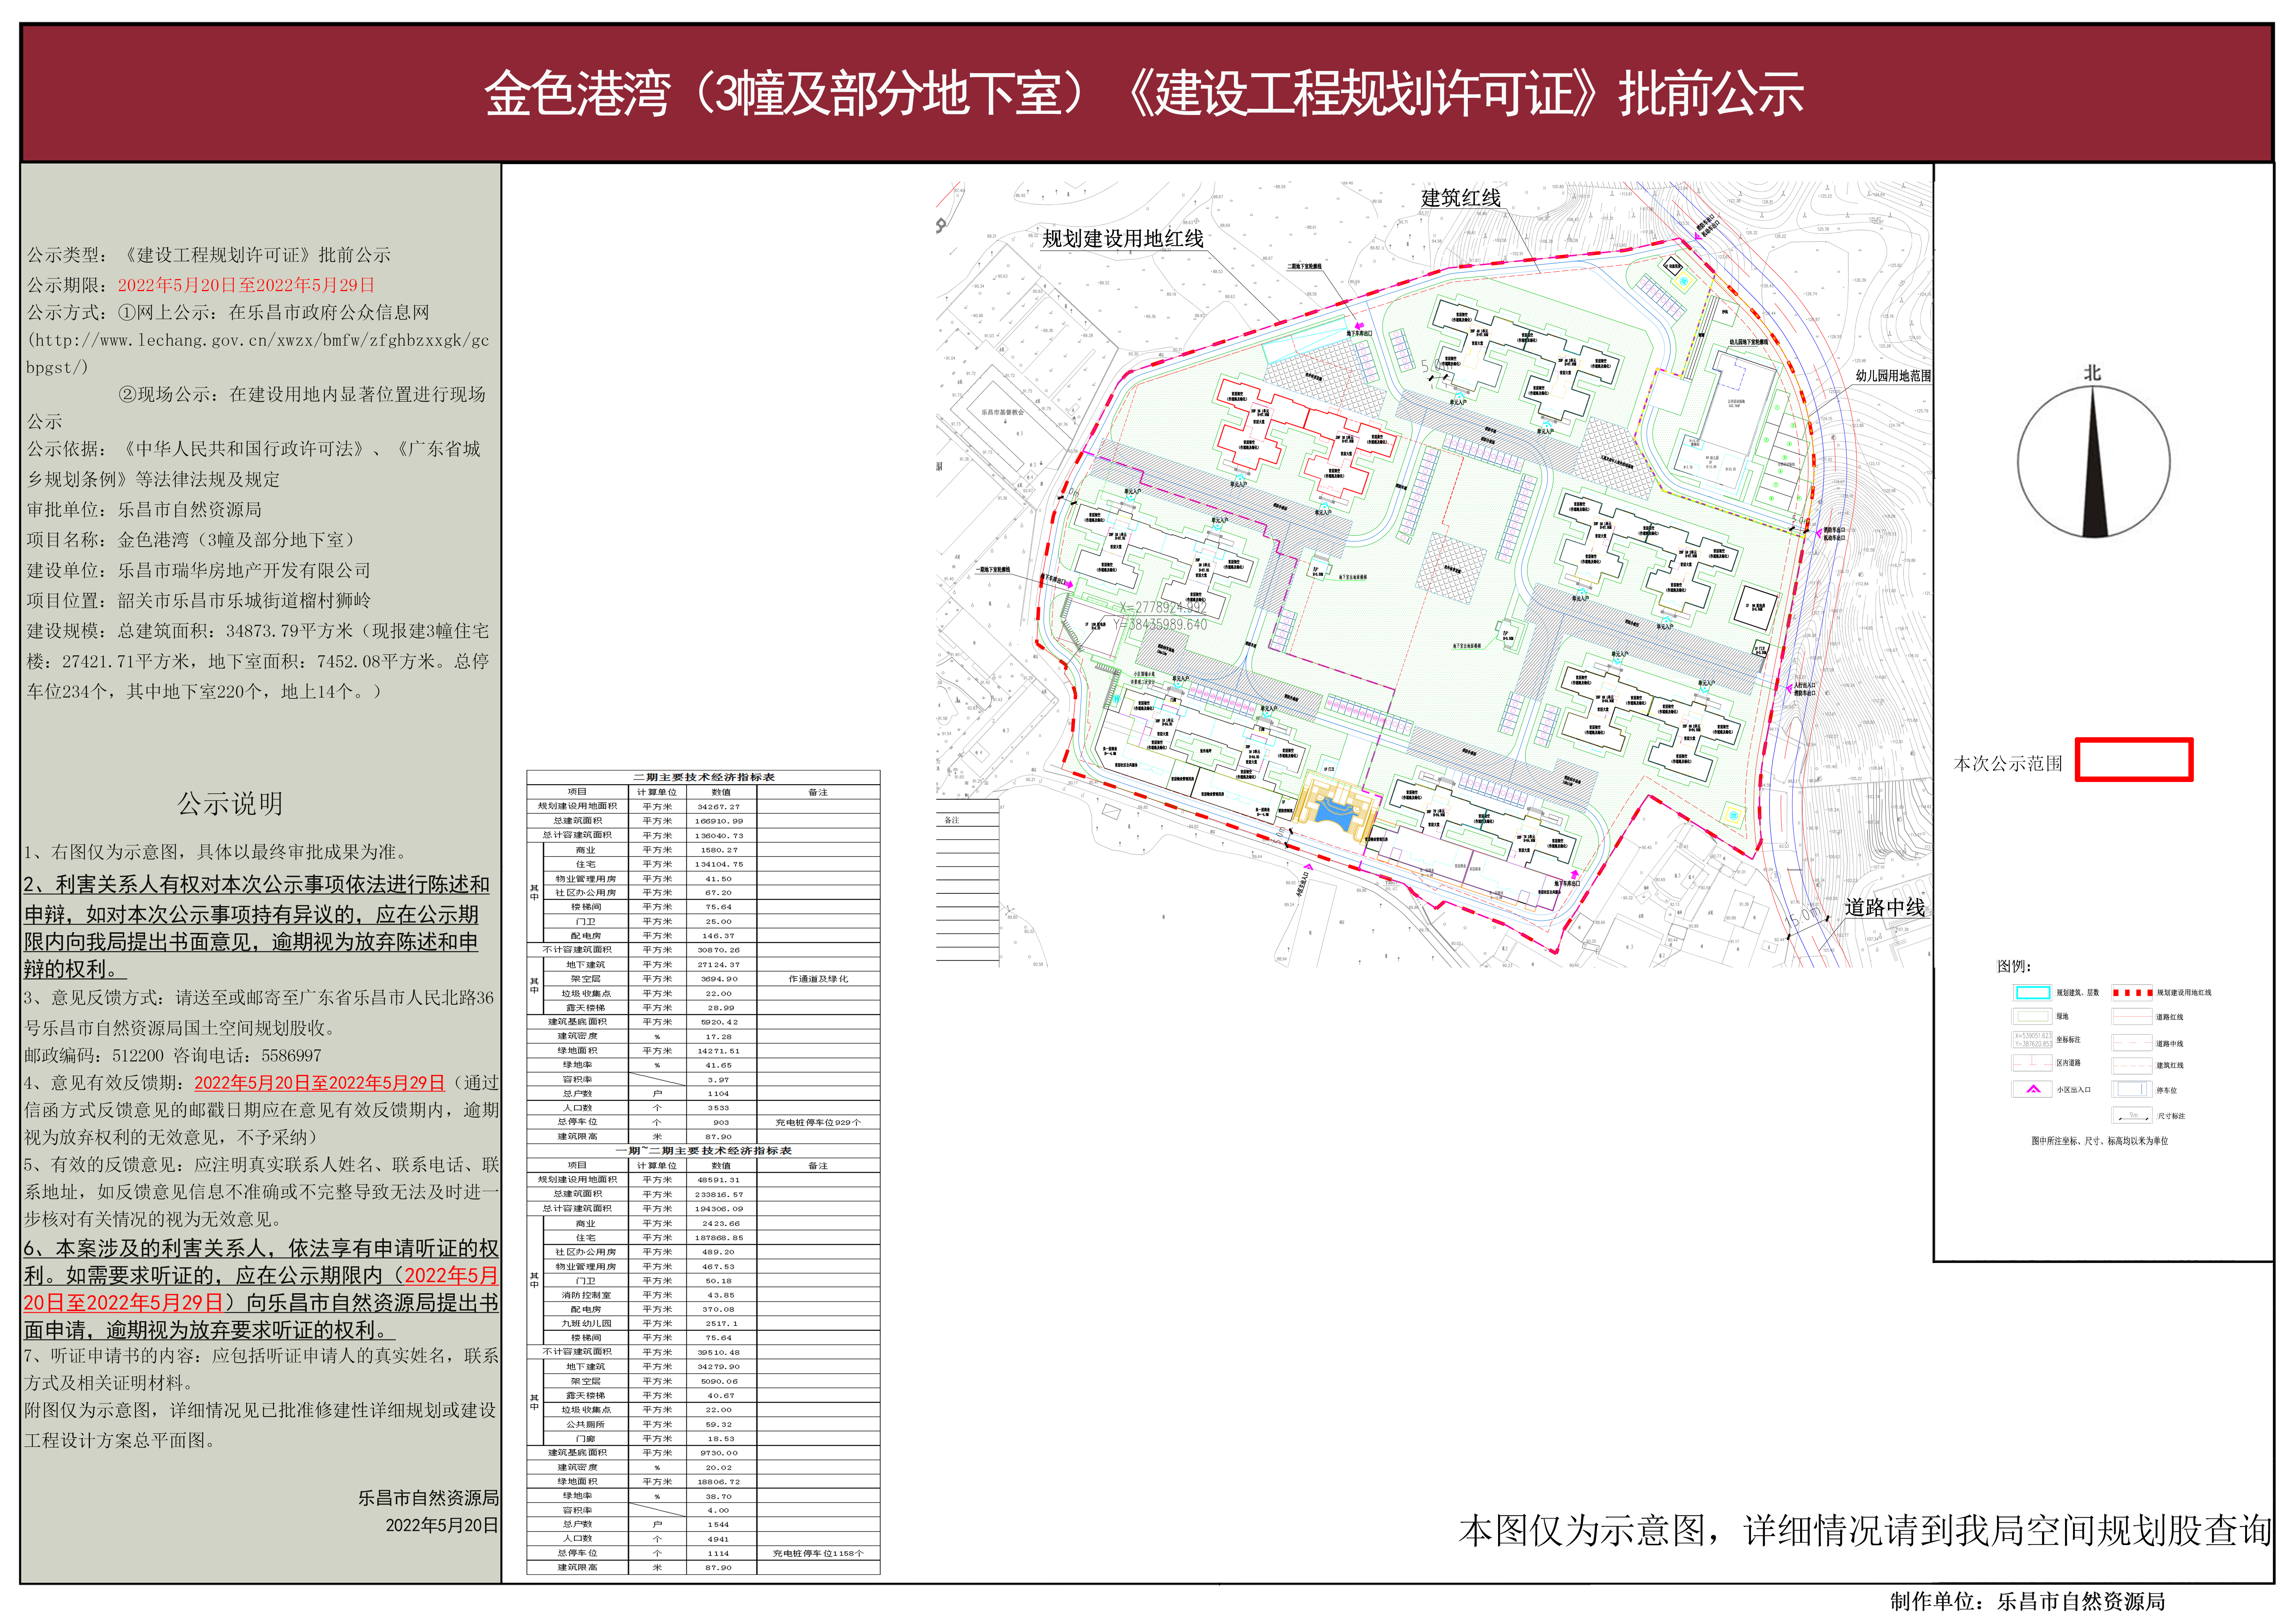Click the red 意见有效反馈期 date range
Screen dimensions: 2295x1624
tap(319, 1083)
